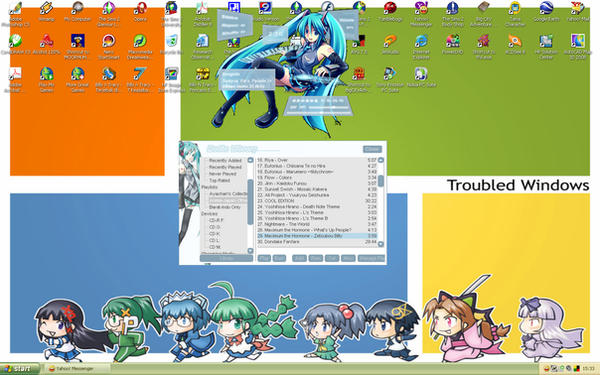Image resolution: width=600 pixels, height=375 pixels.
Task: Select the CD-R F device entry
Action: [216, 220]
